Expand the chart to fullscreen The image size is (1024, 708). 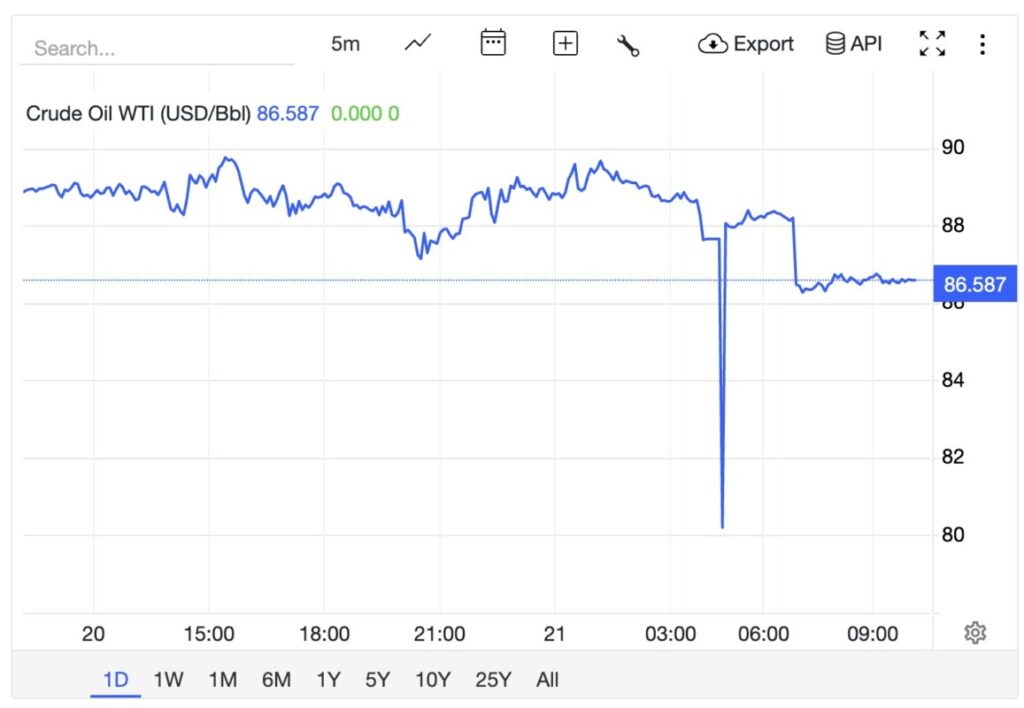[932, 43]
